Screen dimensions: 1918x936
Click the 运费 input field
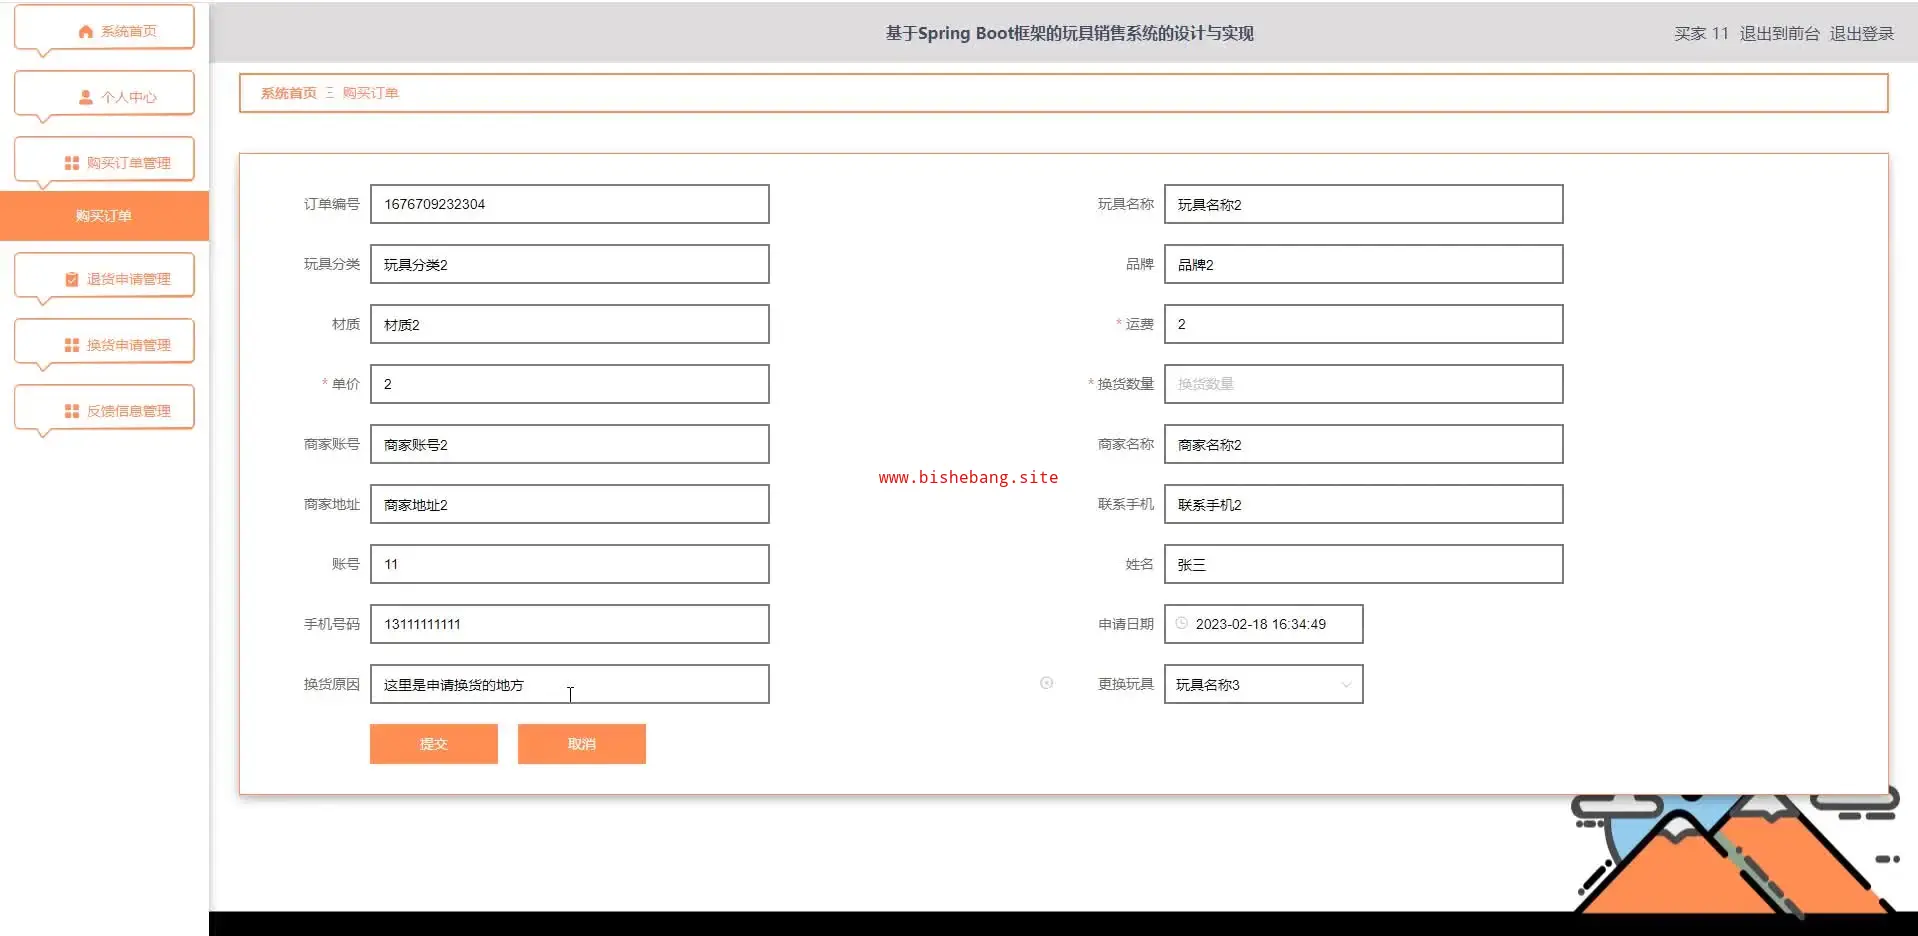click(x=1364, y=324)
